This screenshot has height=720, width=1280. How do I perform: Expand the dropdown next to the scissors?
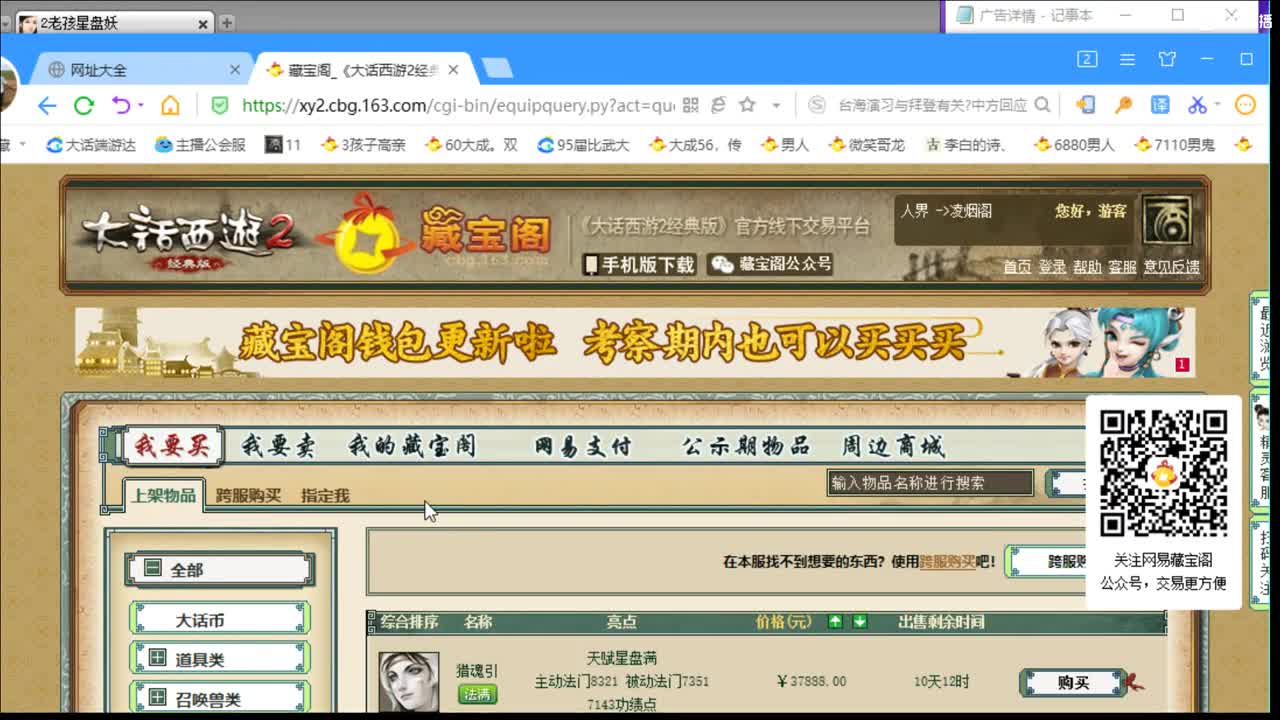(x=1217, y=105)
